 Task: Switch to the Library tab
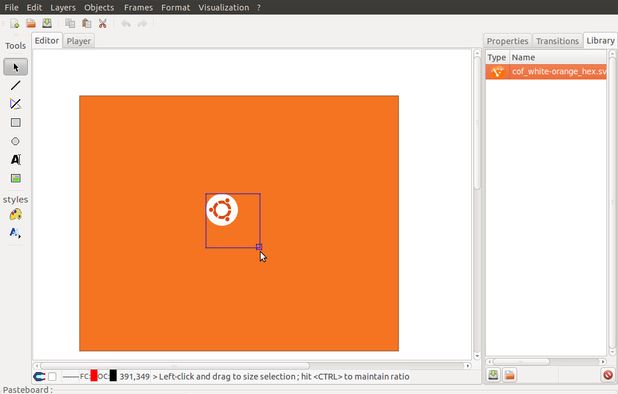click(x=600, y=41)
